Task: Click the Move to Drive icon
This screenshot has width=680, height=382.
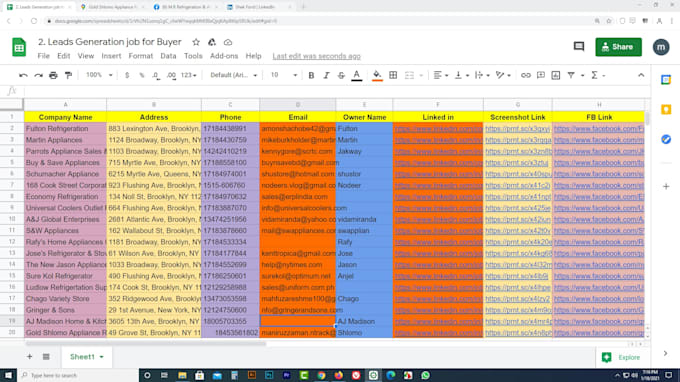Action: coord(212,42)
